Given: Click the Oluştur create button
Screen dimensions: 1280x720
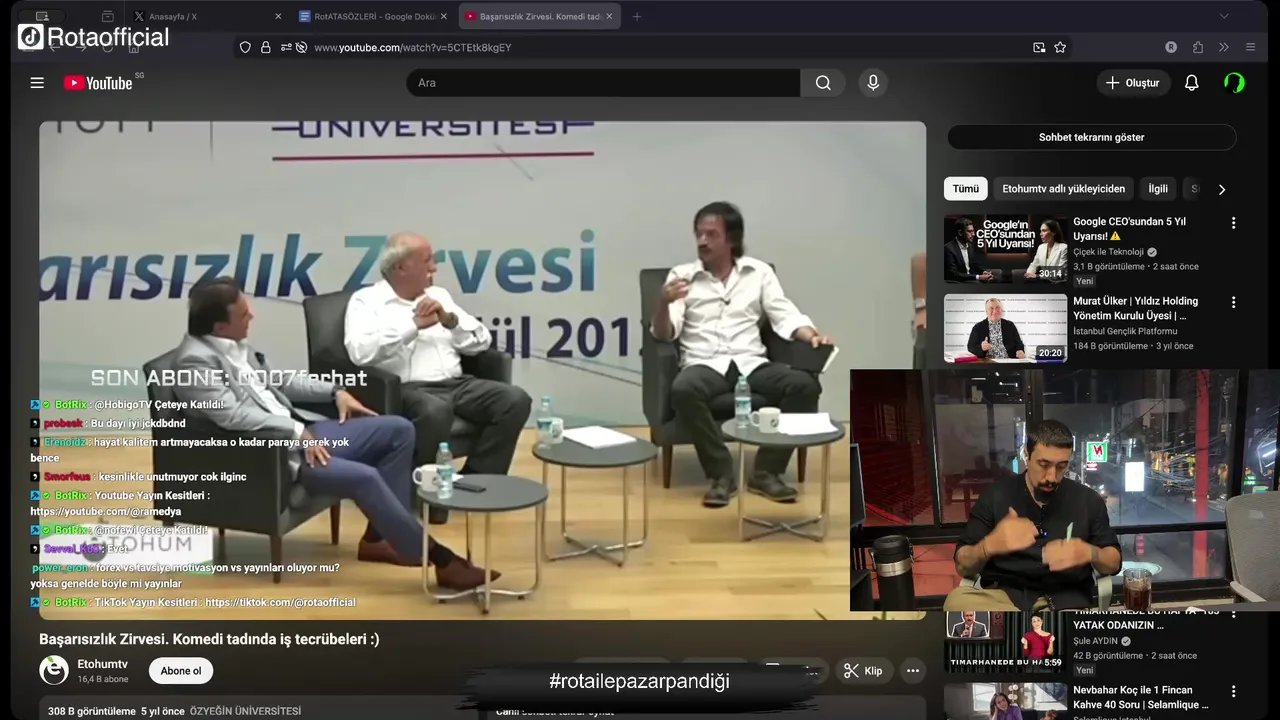Looking at the screenshot, I should click(x=1133, y=83).
